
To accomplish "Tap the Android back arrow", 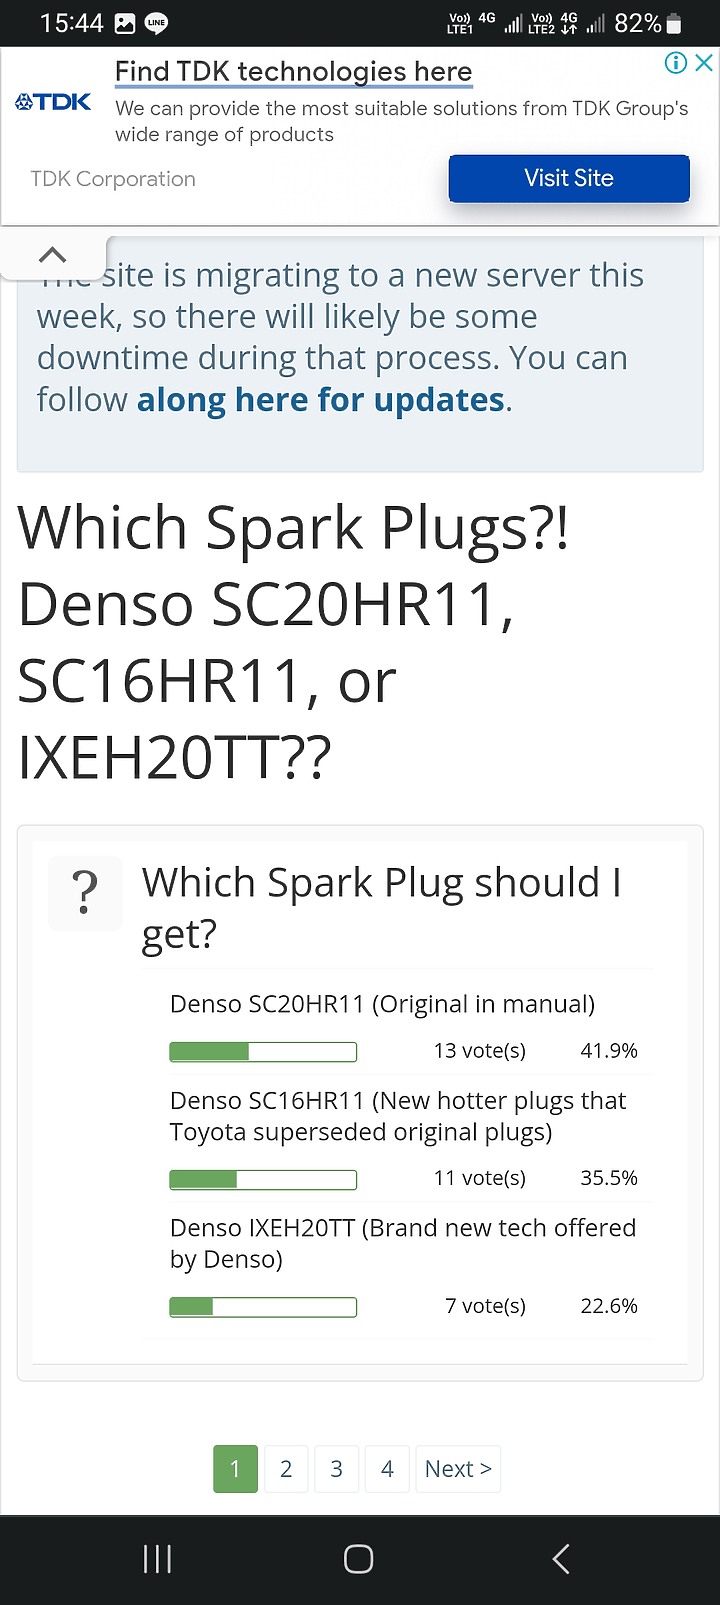I will point(561,1558).
